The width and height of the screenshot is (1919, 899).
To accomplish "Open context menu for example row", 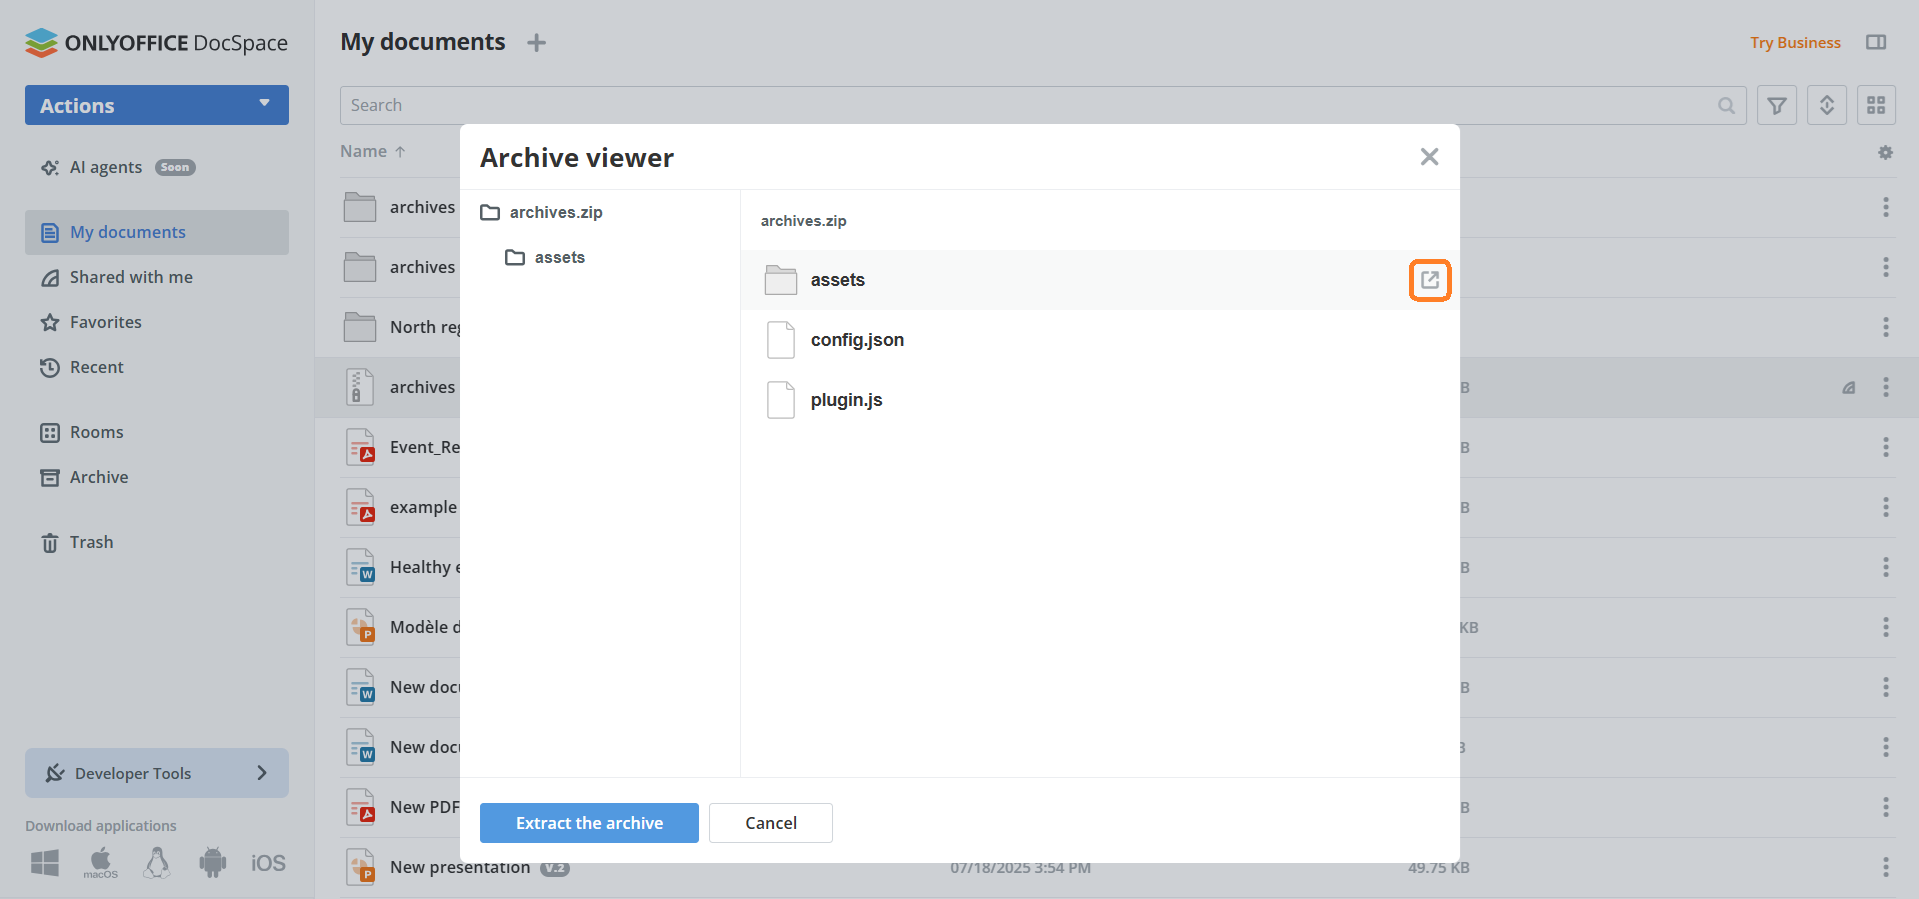I will (x=1886, y=507).
